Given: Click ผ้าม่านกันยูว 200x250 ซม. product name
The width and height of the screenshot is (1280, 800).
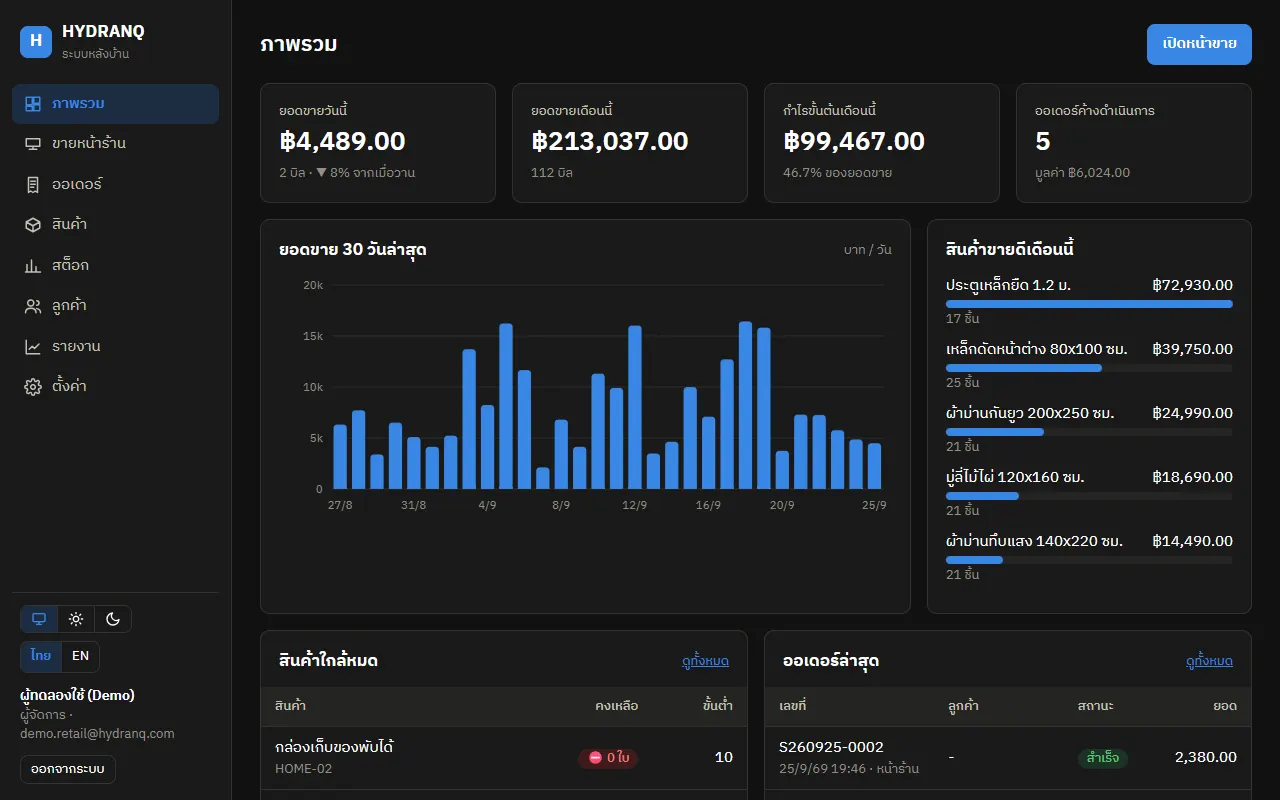Looking at the screenshot, I should coord(1030,413).
